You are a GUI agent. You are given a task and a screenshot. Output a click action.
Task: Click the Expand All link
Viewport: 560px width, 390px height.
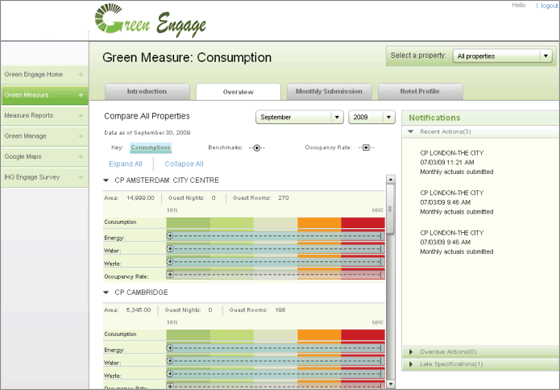(125, 164)
